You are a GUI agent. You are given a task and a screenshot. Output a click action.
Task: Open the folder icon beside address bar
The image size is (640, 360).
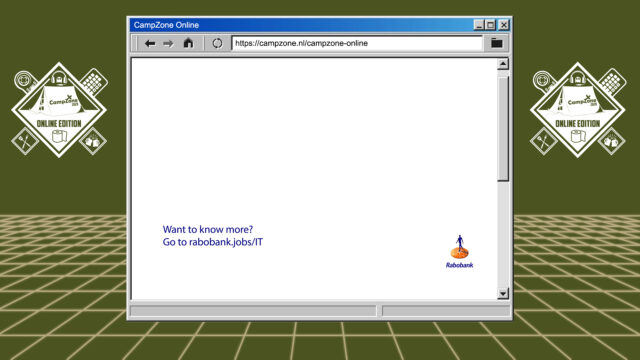pos(496,43)
